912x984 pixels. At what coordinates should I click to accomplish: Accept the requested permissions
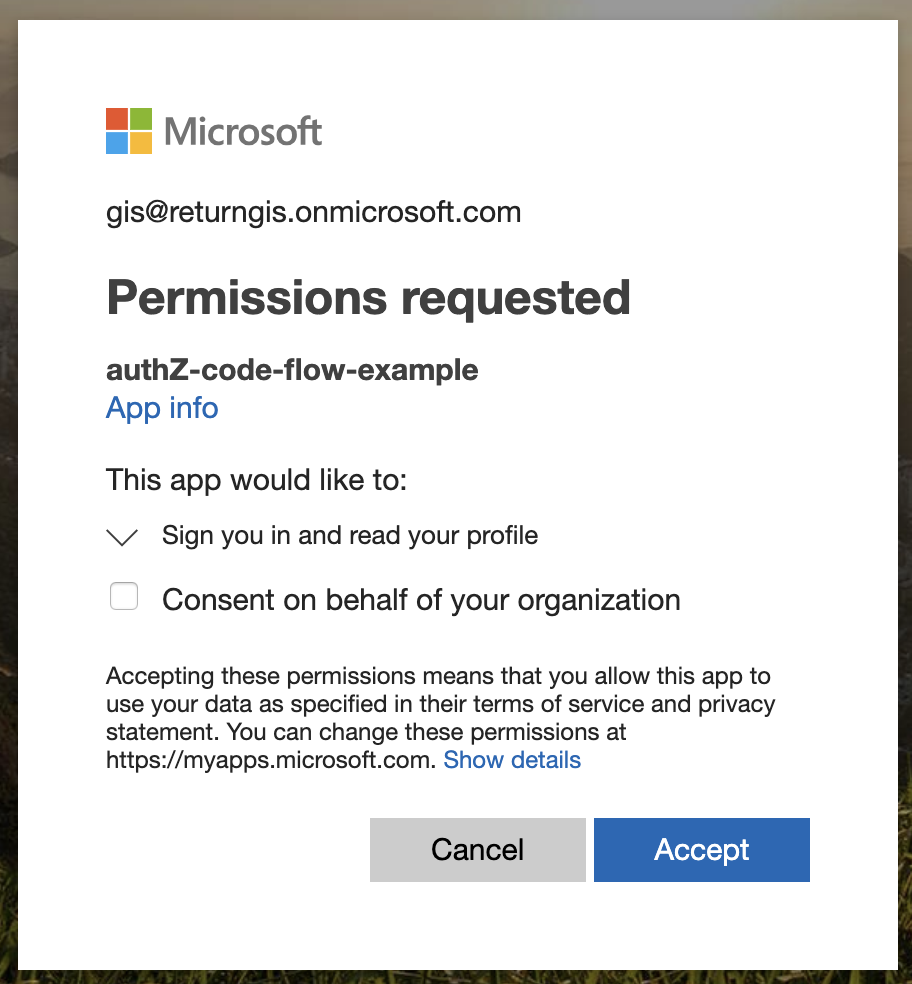coord(702,850)
